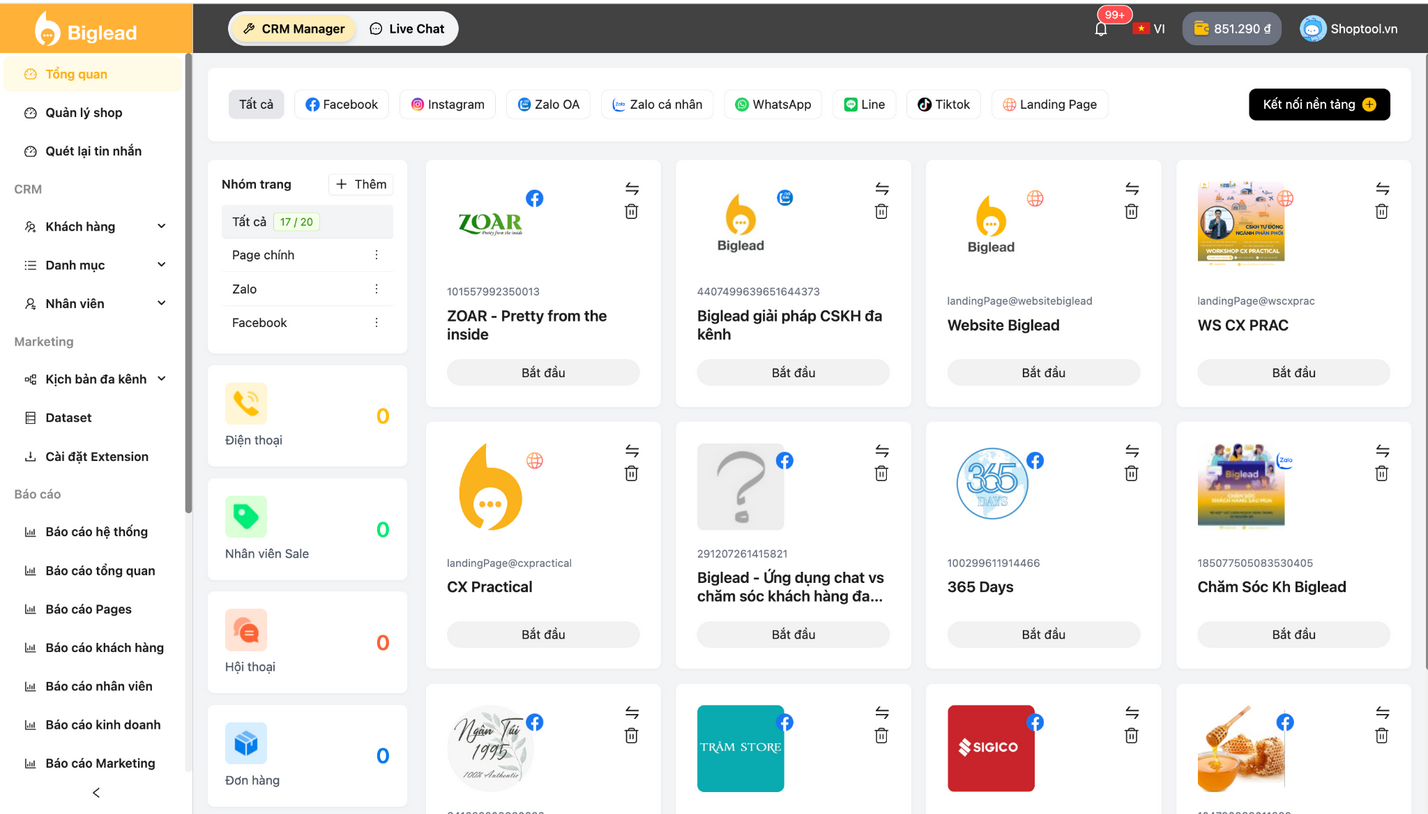This screenshot has width=1428, height=814.
Task: Delete the ZOAR page with trash icon
Action: (x=631, y=212)
